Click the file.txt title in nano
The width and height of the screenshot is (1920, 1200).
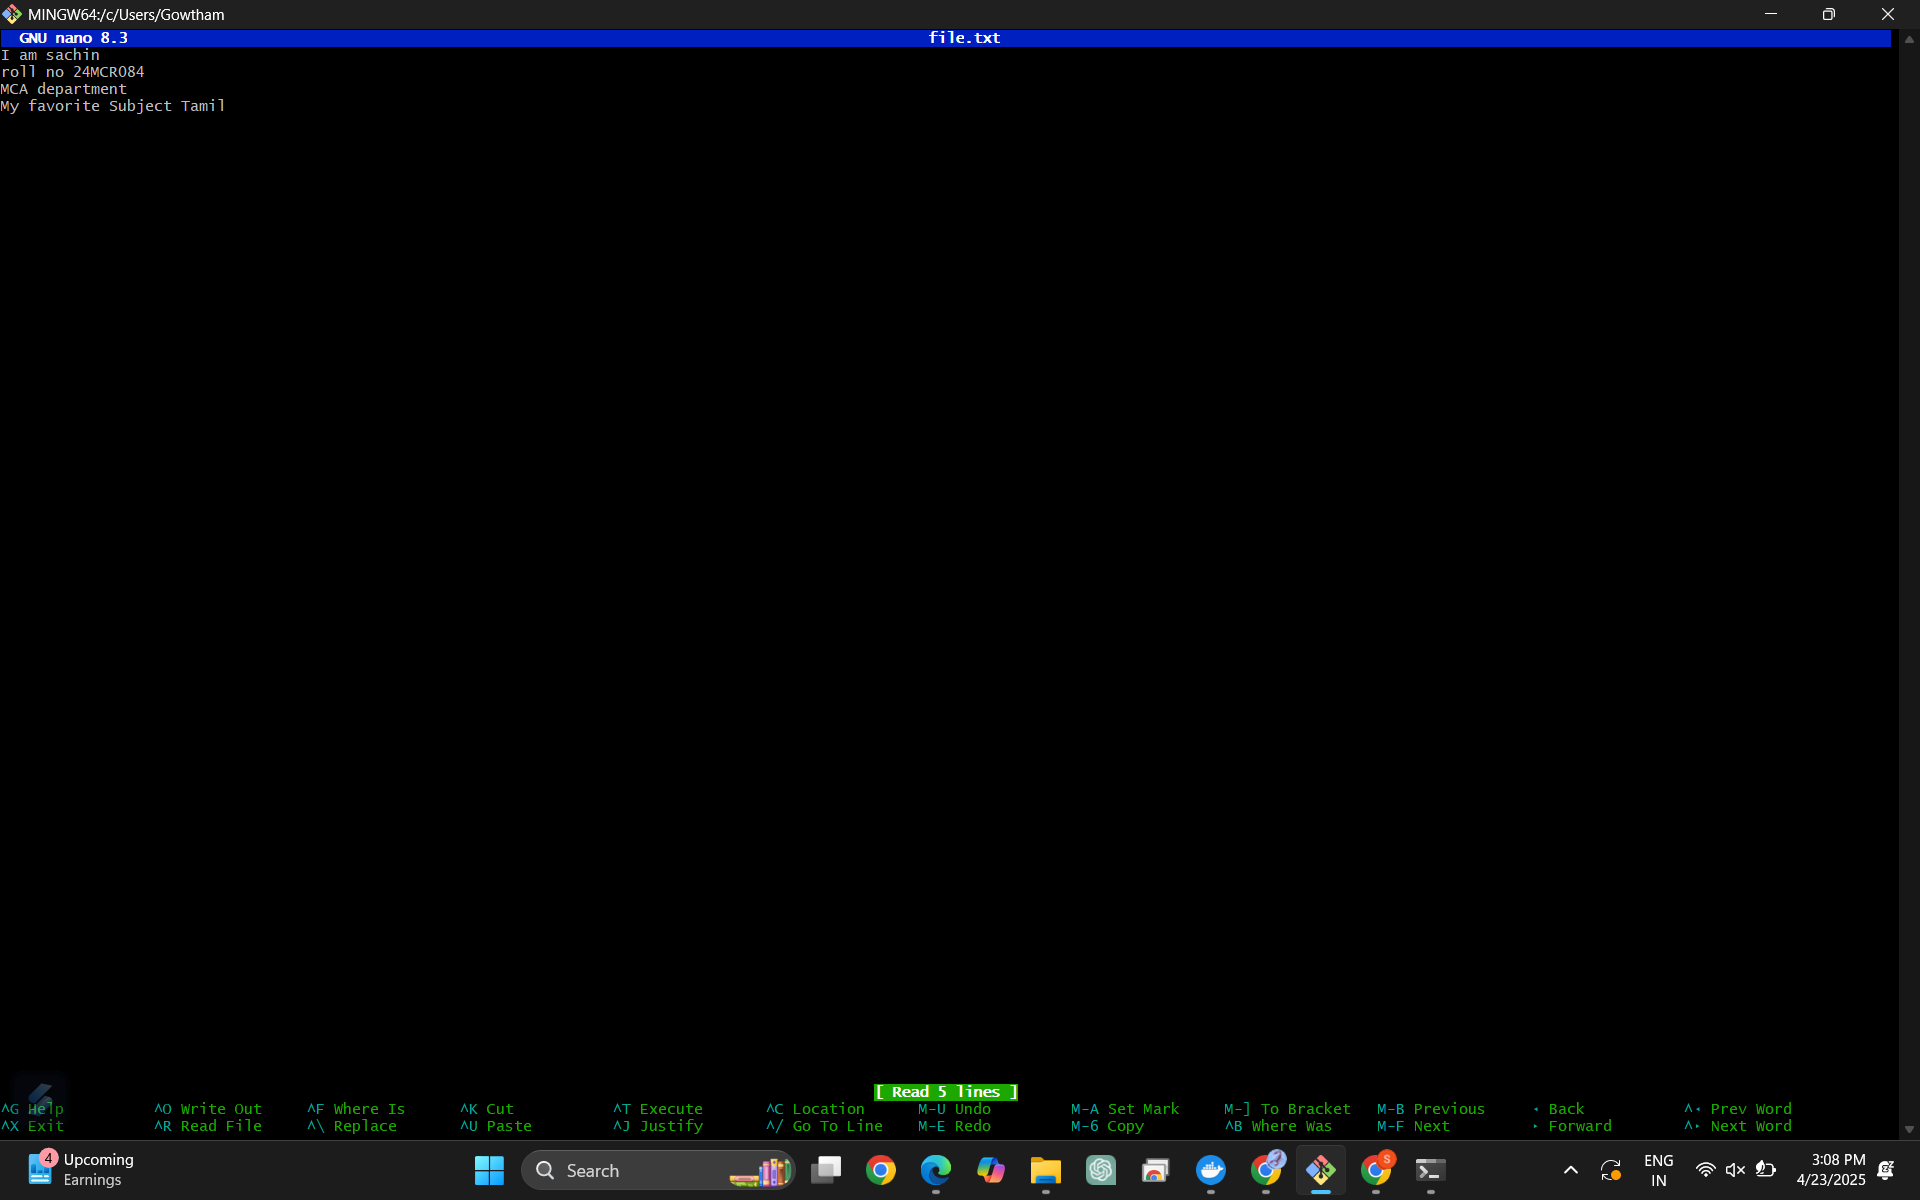pos(964,38)
